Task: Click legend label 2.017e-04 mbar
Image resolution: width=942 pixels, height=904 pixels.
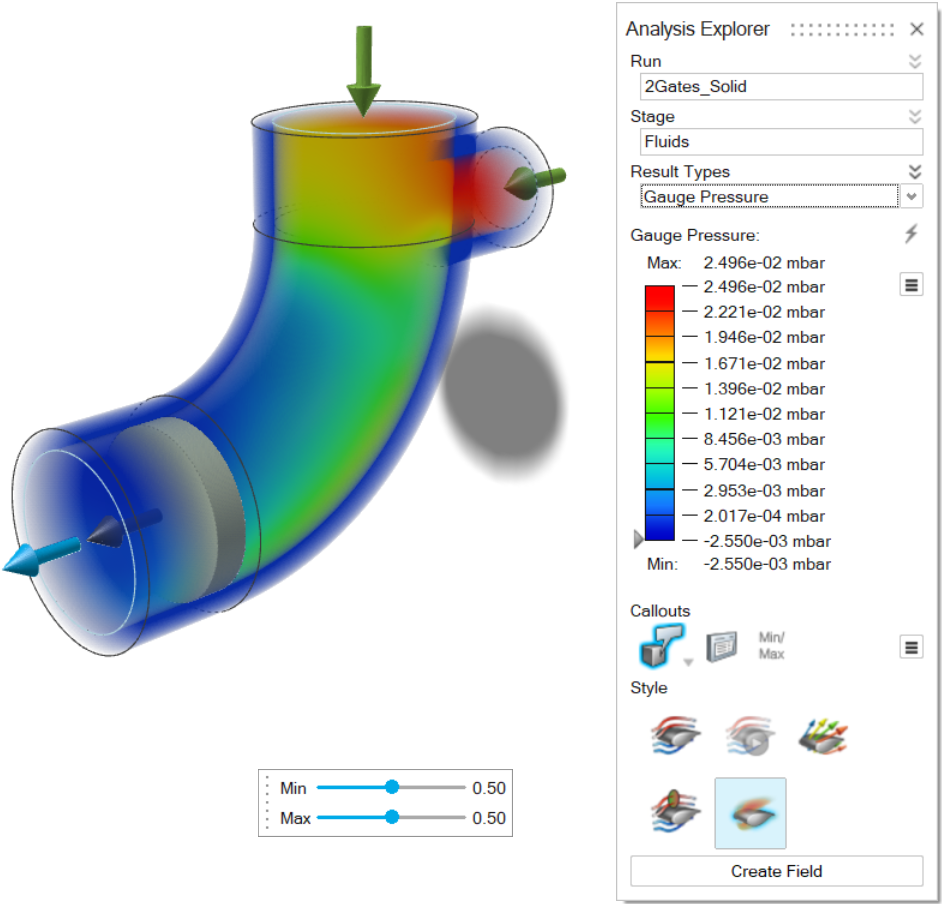Action: 764,517
